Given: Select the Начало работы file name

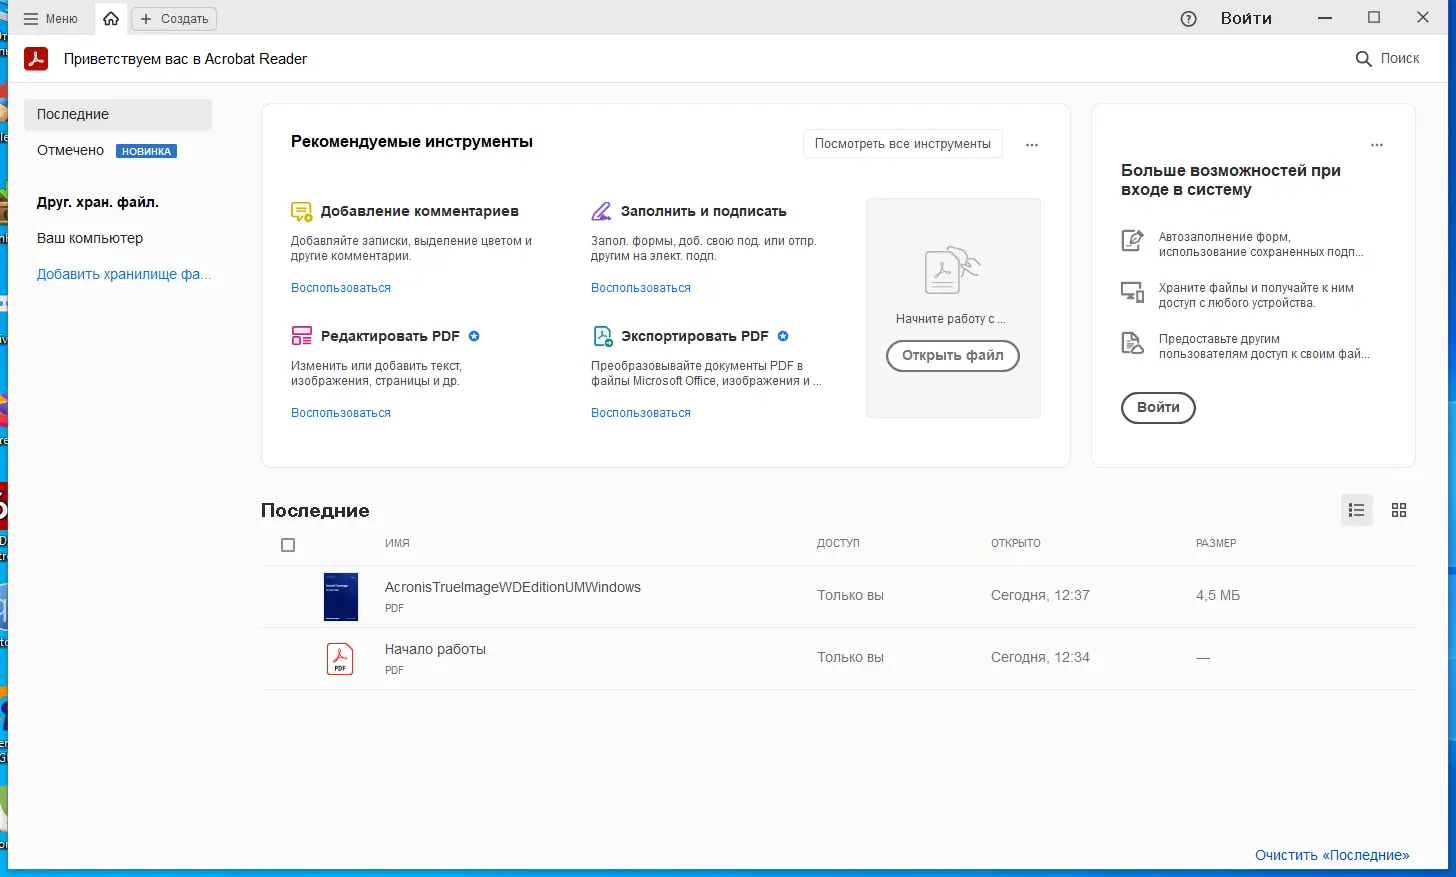Looking at the screenshot, I should click(435, 649).
